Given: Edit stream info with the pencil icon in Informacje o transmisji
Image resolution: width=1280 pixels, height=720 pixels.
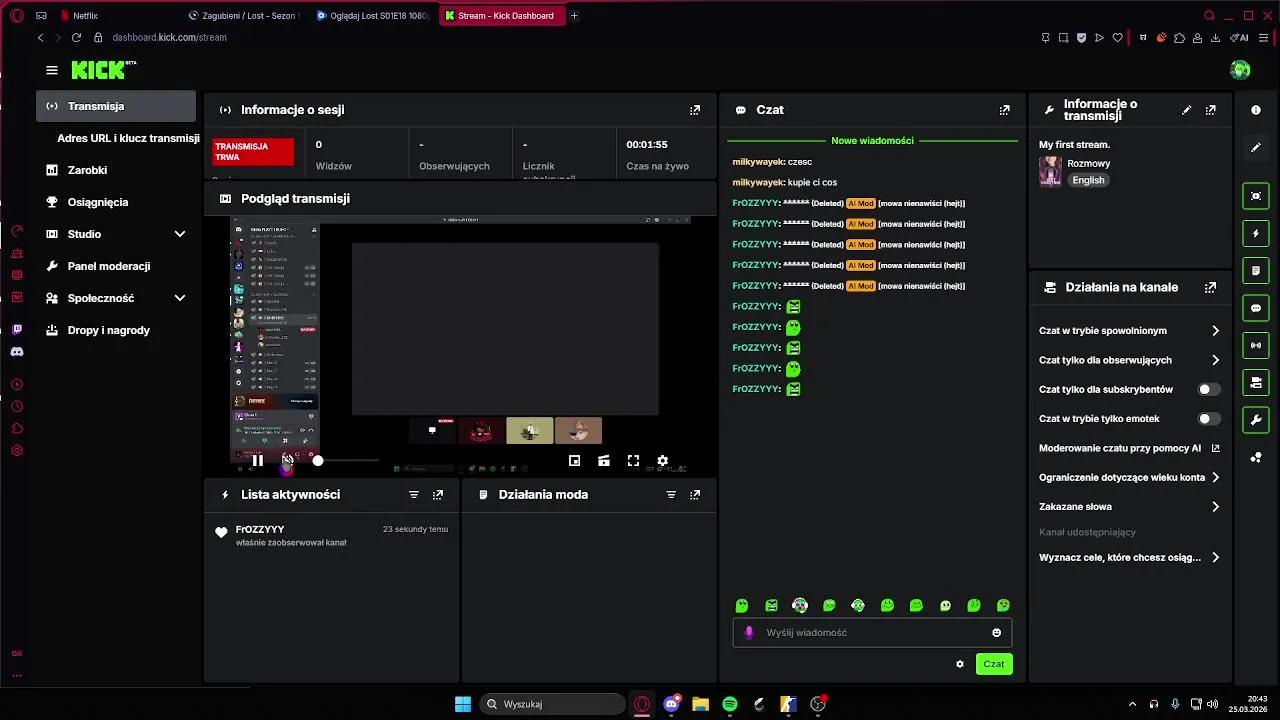Looking at the screenshot, I should [1187, 110].
